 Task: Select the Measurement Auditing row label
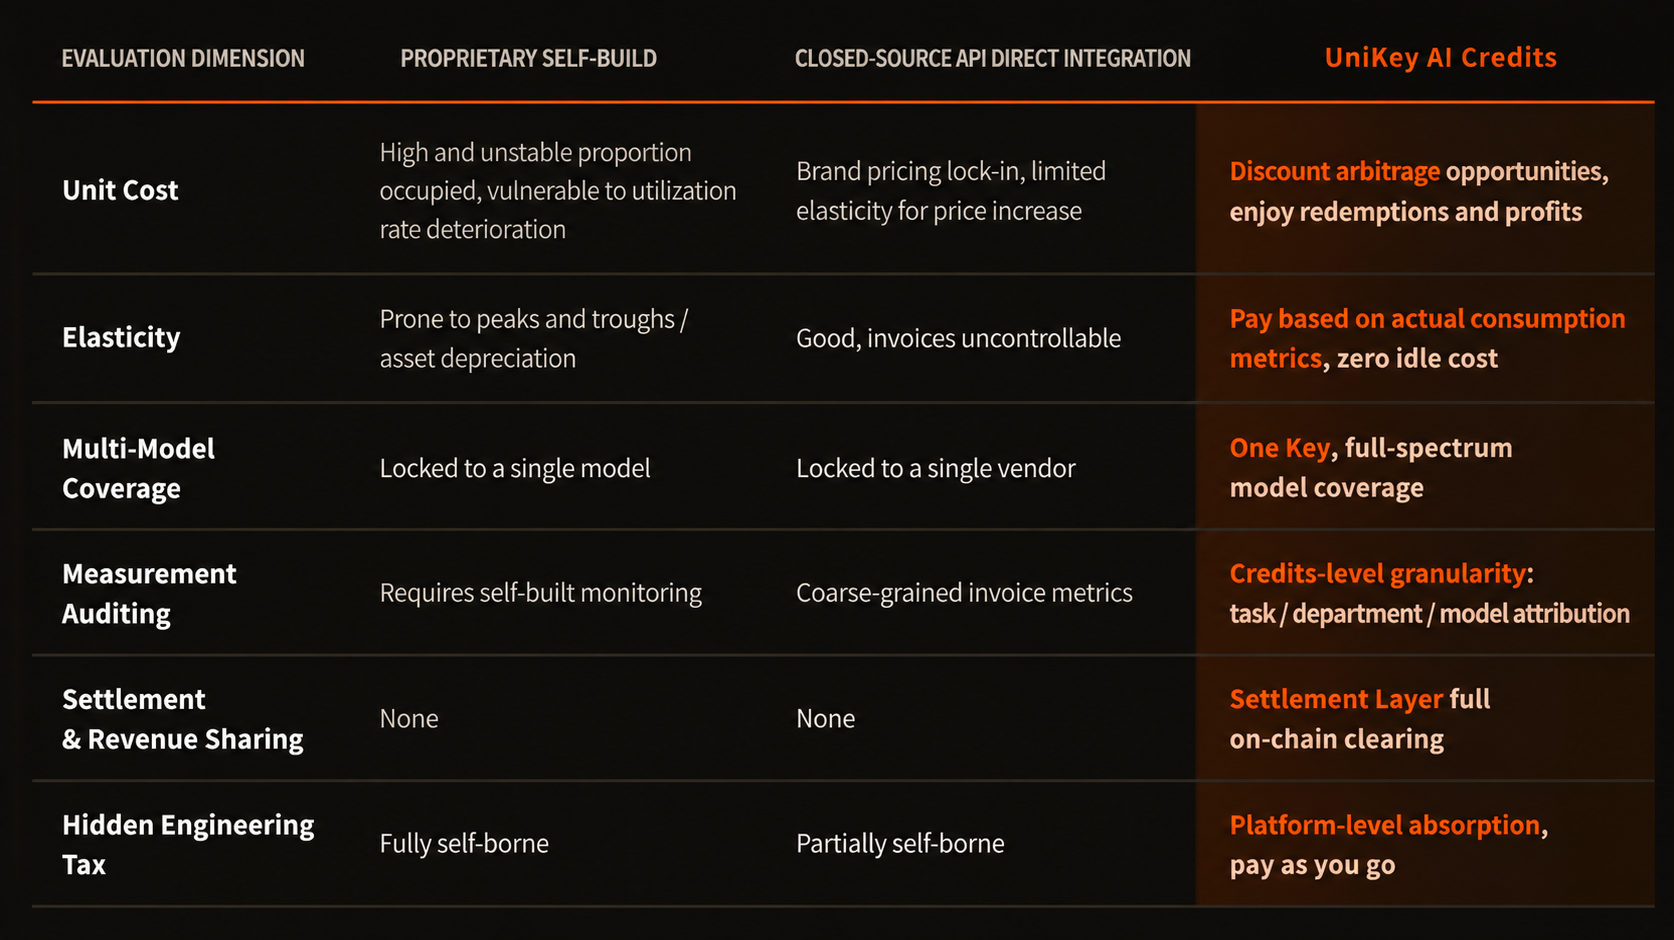tap(149, 594)
